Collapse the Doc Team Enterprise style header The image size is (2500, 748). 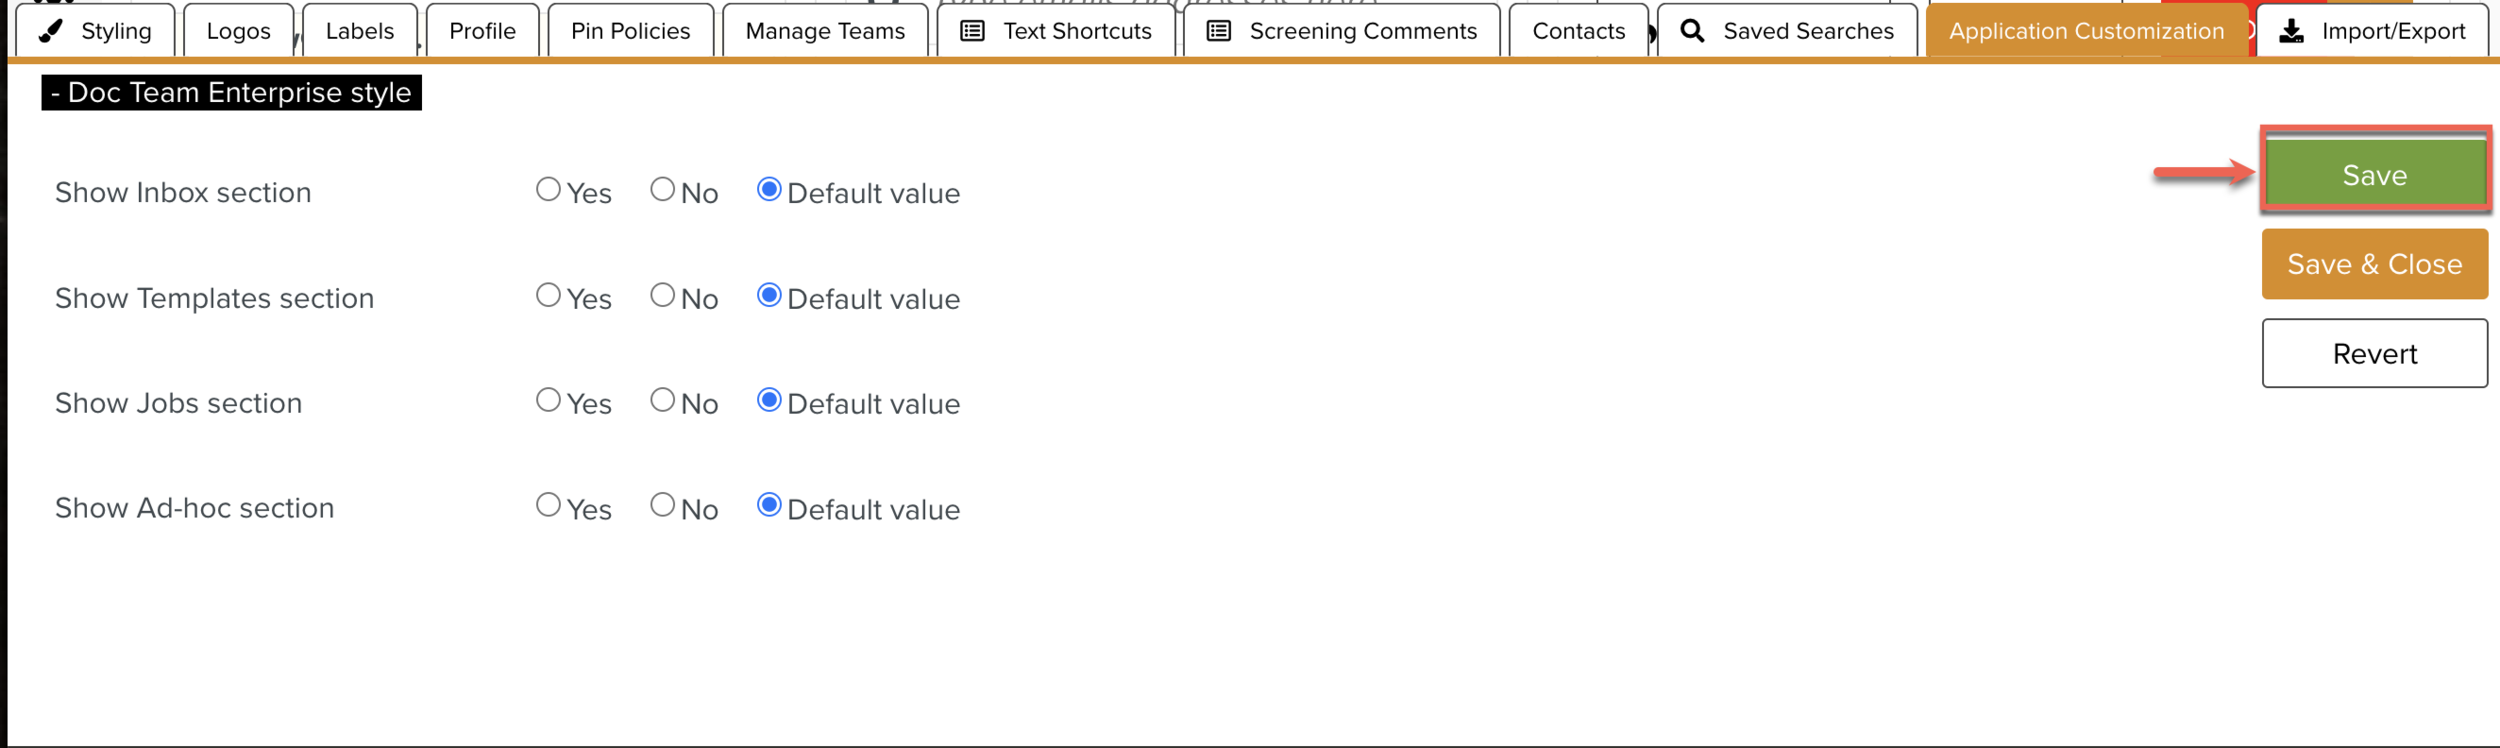tap(231, 93)
